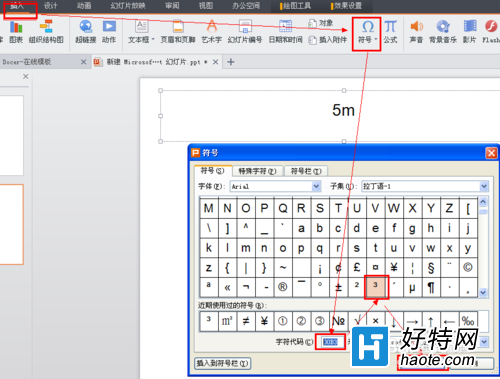Switch to Symbol Bar (符号栏) tab

pyautogui.click(x=306, y=171)
